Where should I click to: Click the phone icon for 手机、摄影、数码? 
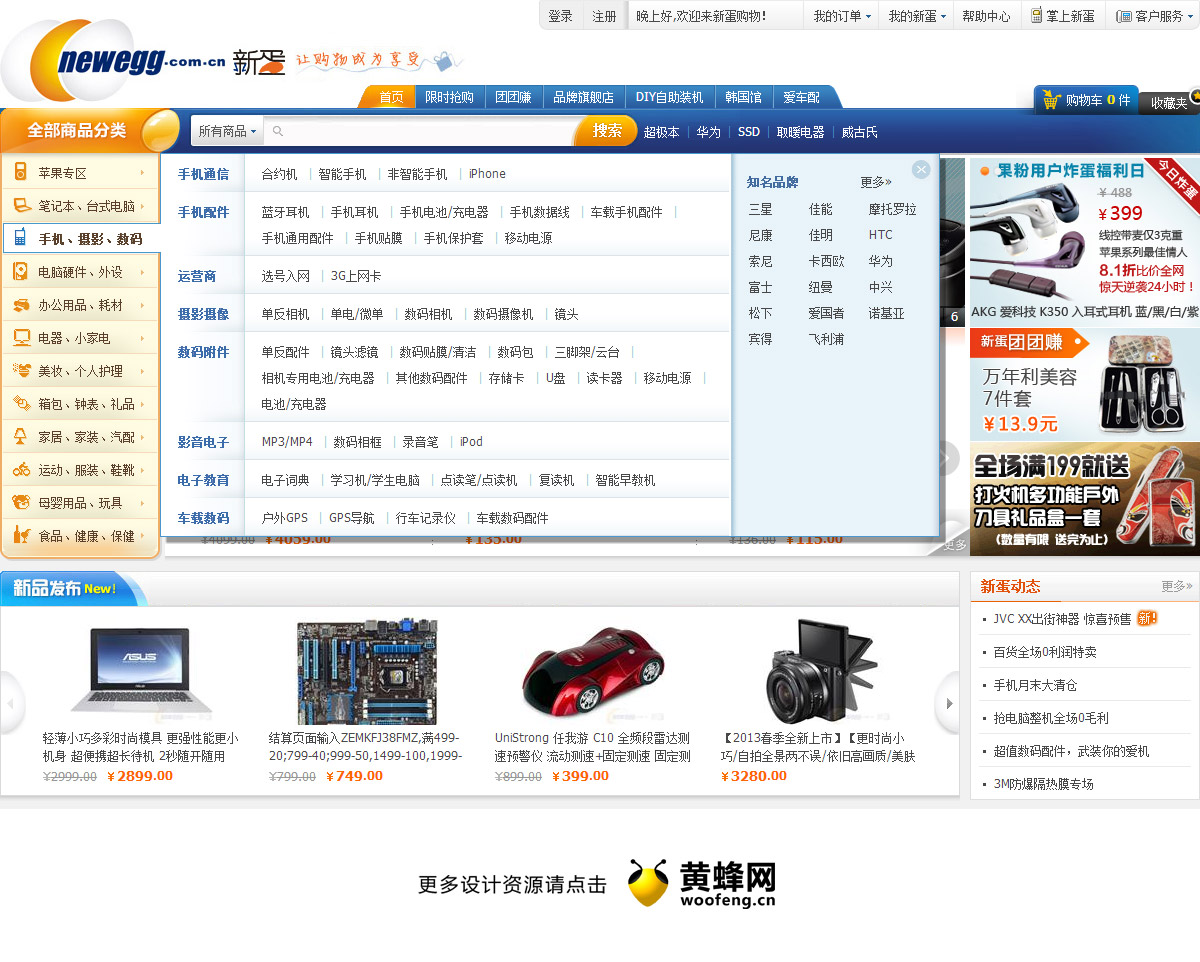20,238
